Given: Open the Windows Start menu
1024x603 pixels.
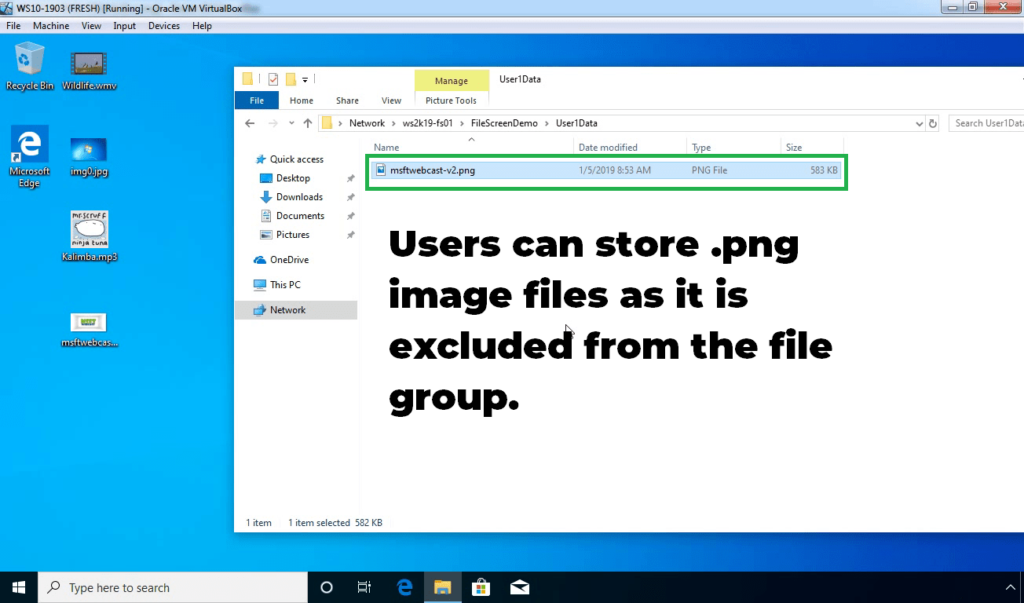Looking at the screenshot, I should tap(18, 587).
